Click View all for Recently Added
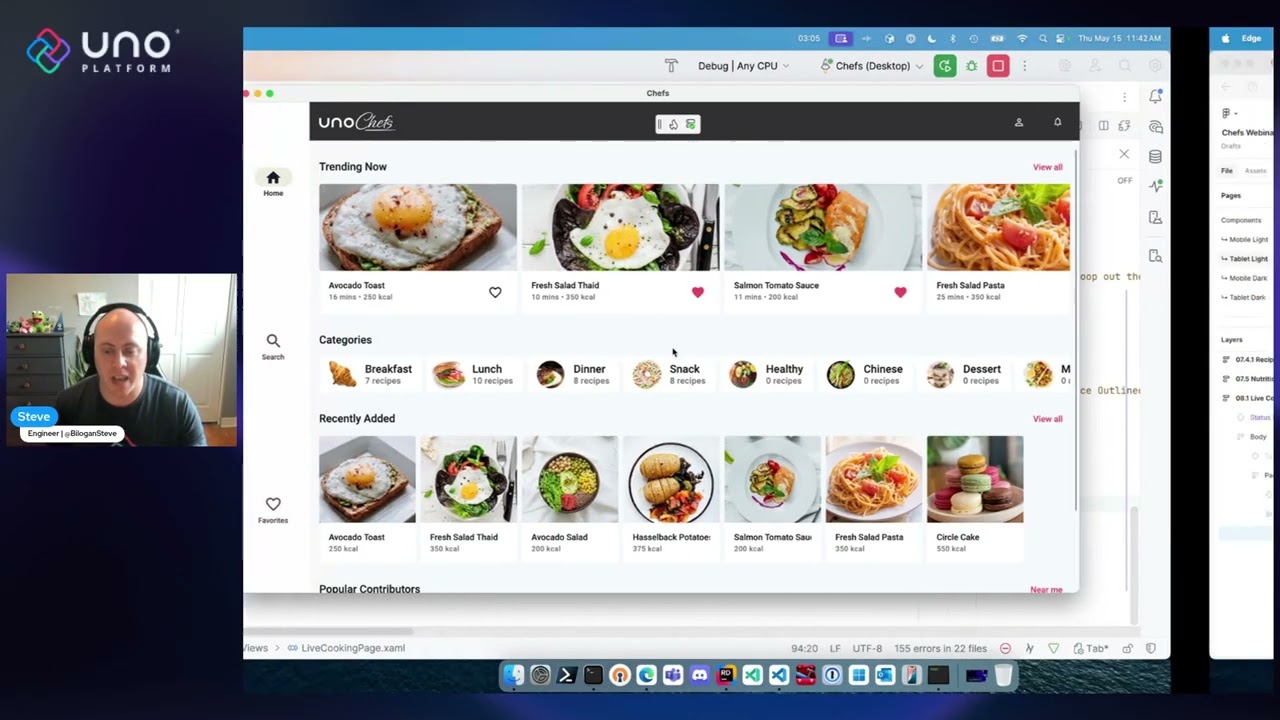This screenshot has width=1280, height=720. click(x=1047, y=419)
